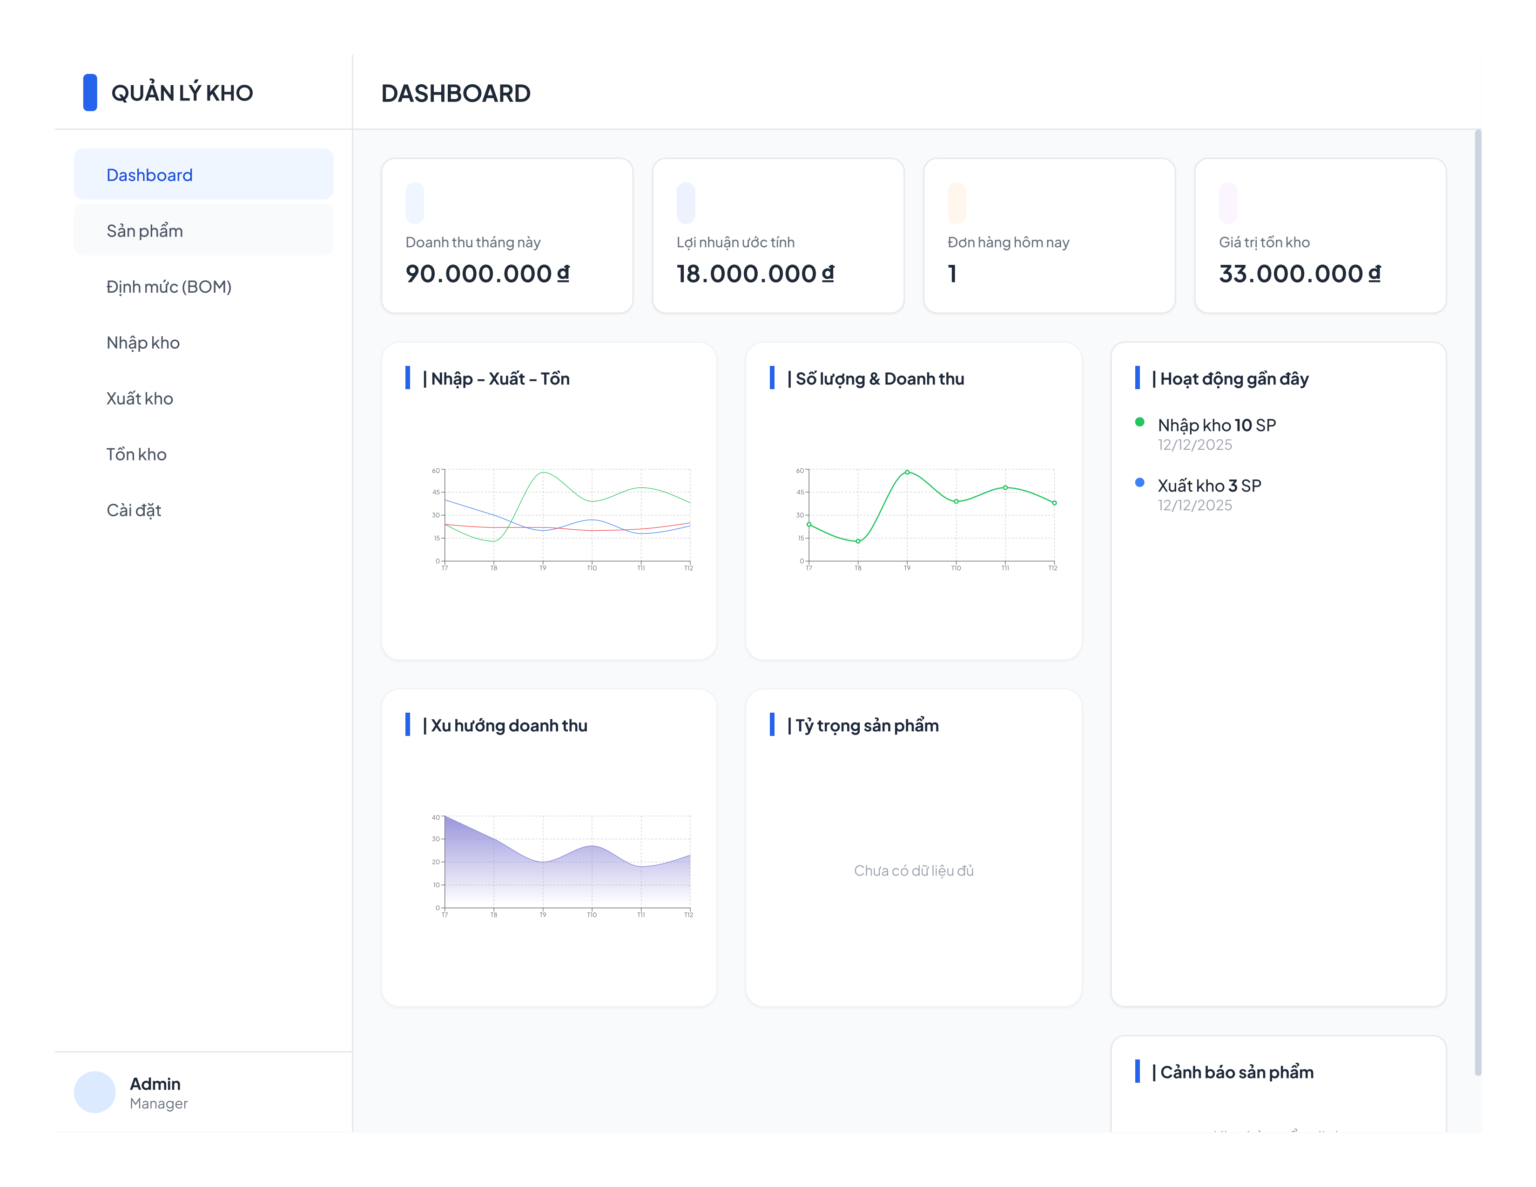The image size is (1536, 1187).
Task: Click the Admin avatar circle
Action: click(x=95, y=1092)
